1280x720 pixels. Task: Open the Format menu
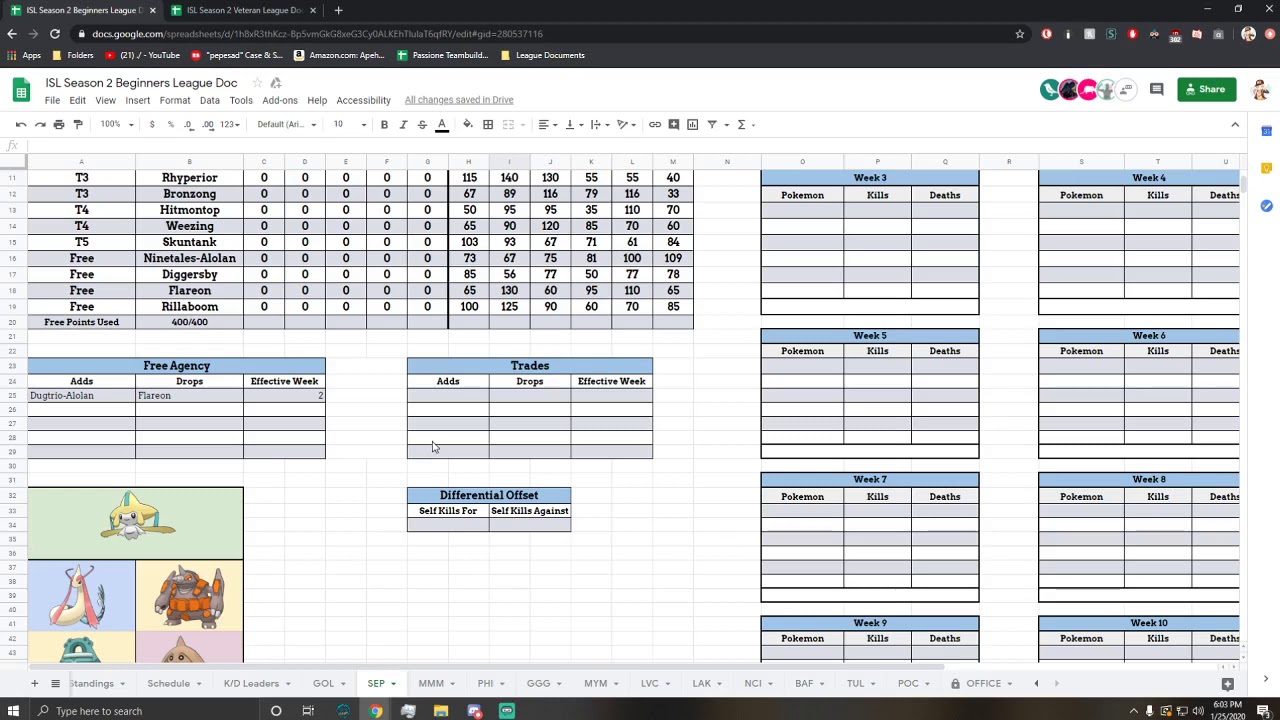click(174, 100)
